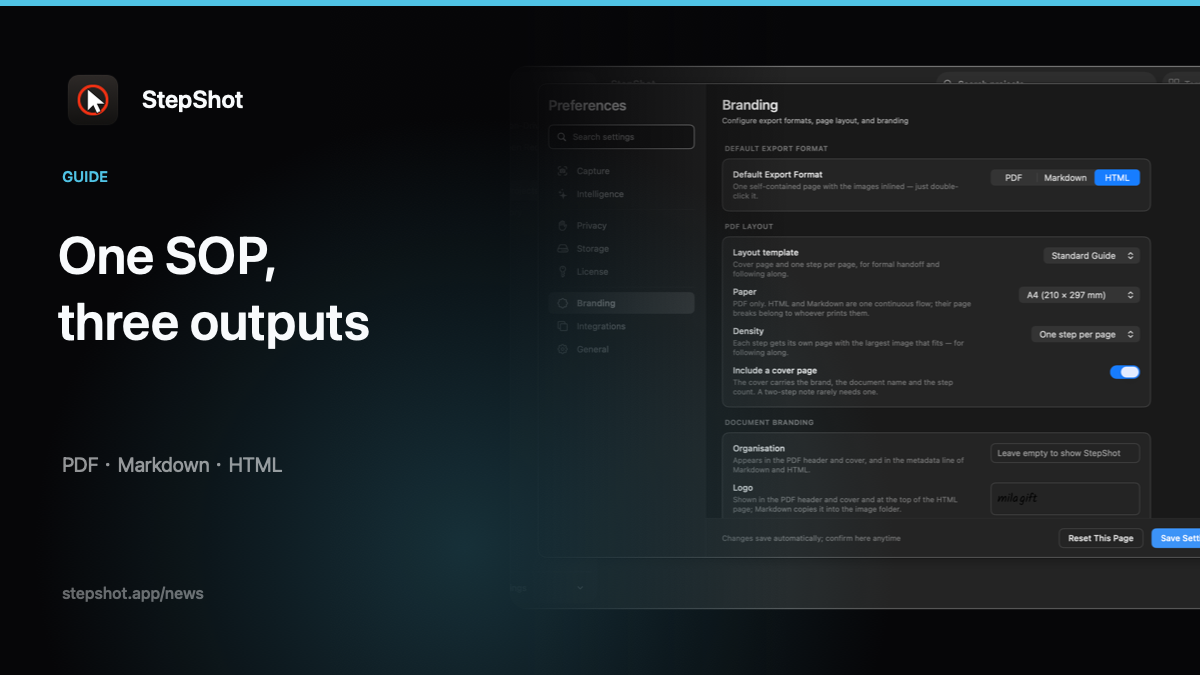Image resolution: width=1200 pixels, height=675 pixels.
Task: Click the grid view icon in background window
Action: tap(1173, 84)
